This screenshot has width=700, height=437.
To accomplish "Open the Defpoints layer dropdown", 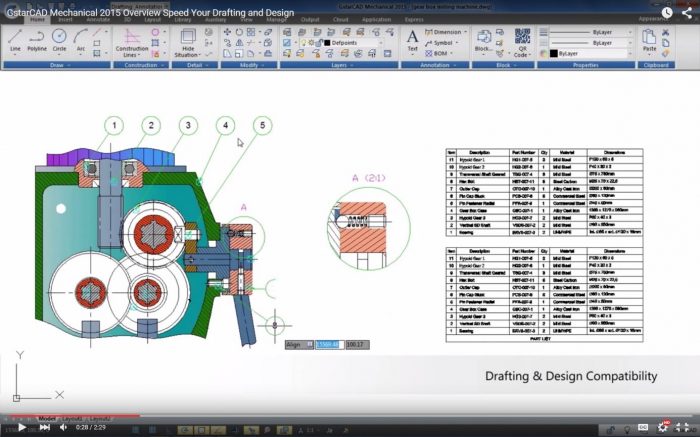I will click(x=381, y=43).
